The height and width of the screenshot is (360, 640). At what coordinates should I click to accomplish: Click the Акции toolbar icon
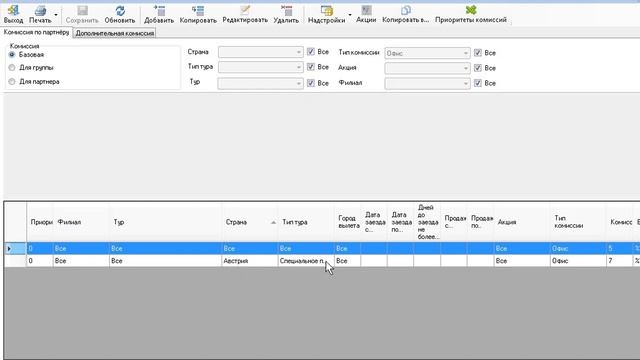coord(366,10)
